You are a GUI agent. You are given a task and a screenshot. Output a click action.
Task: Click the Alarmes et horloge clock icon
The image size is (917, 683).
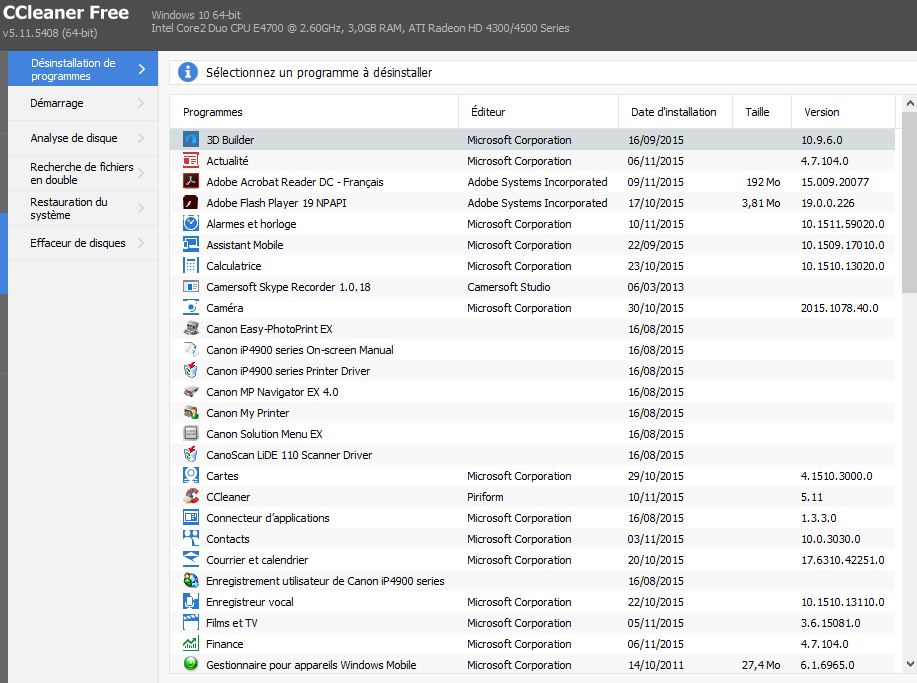[191, 223]
